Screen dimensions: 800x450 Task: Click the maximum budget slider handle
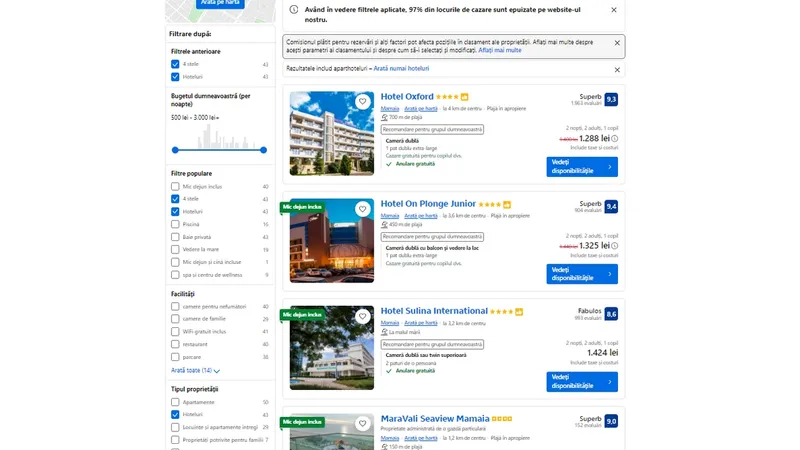(x=263, y=150)
